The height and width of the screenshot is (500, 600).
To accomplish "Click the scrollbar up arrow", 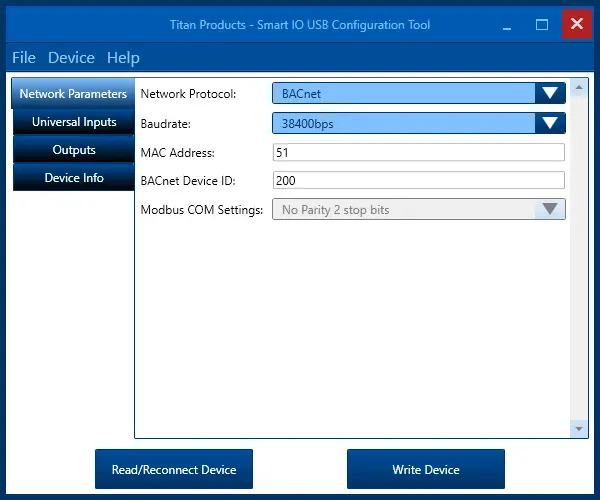I will [x=578, y=88].
